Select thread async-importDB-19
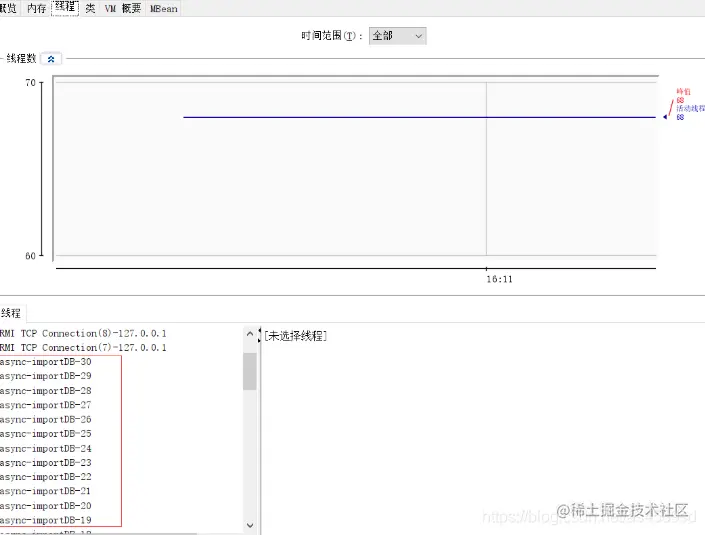The height and width of the screenshot is (535, 705). (x=45, y=520)
